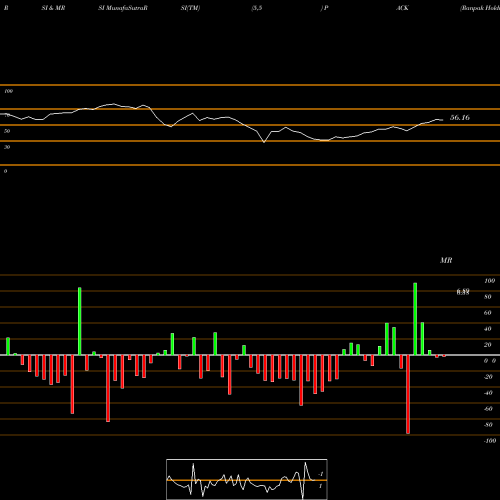
Task: Click the MR panel title label
Action: coord(446,260)
